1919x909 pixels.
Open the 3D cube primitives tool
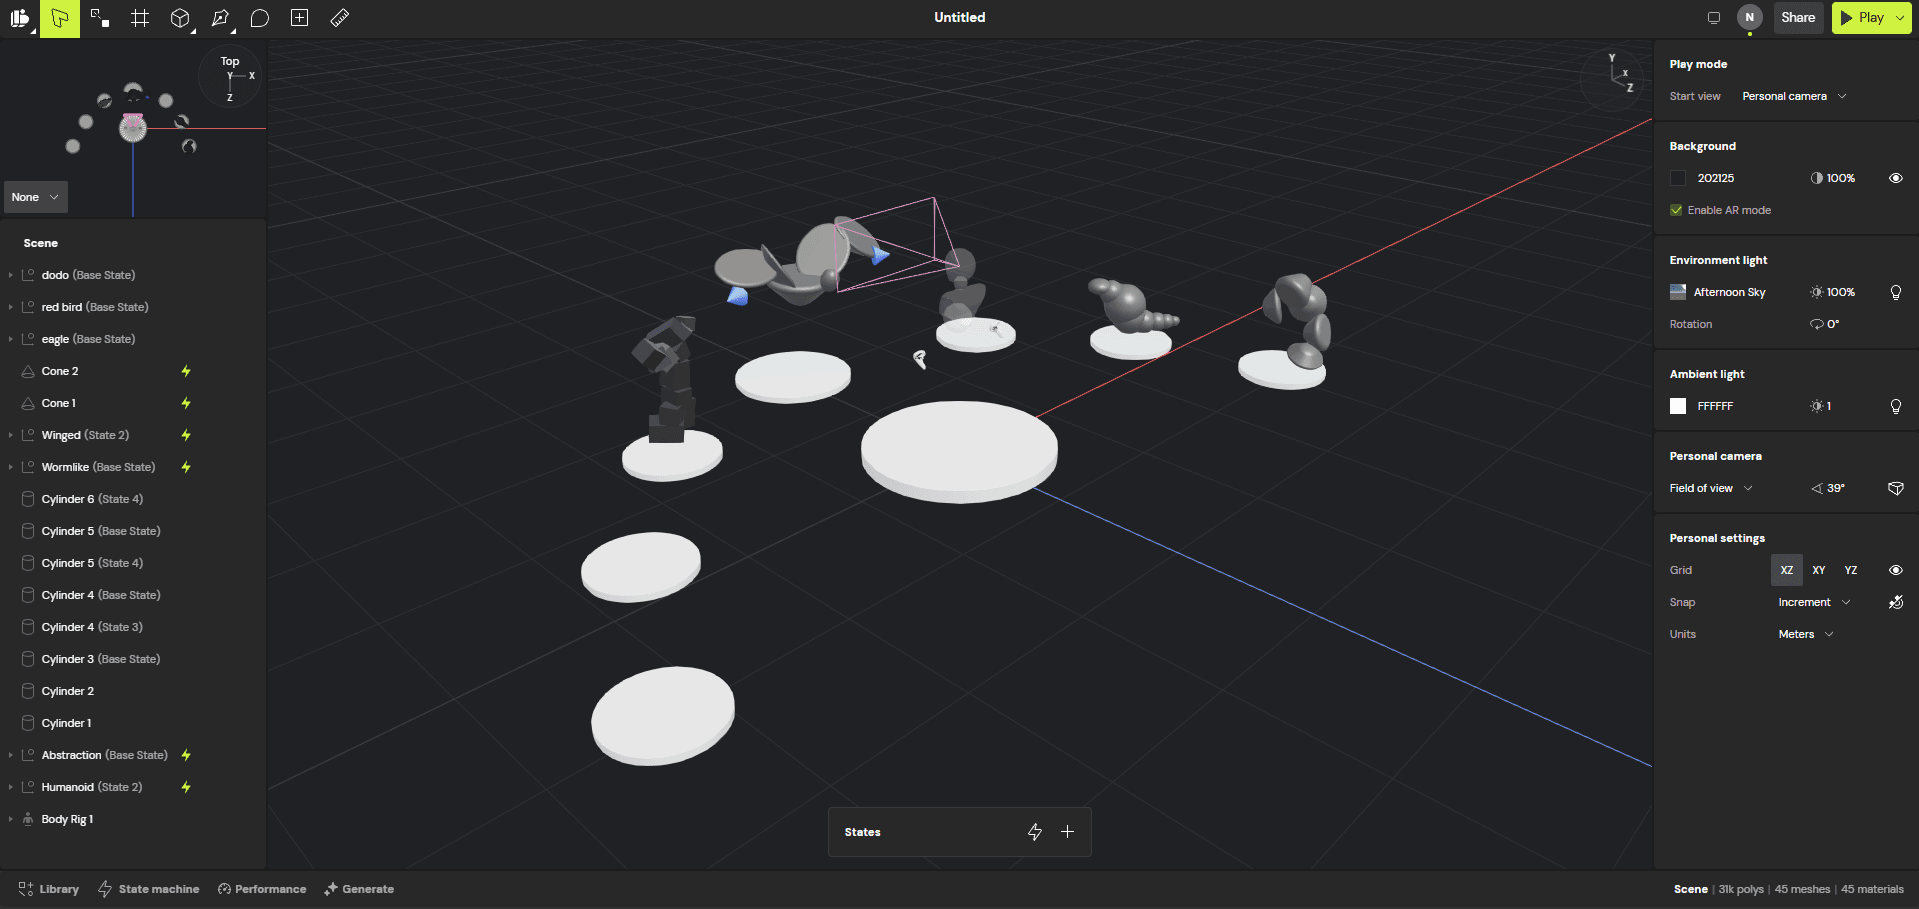180,18
